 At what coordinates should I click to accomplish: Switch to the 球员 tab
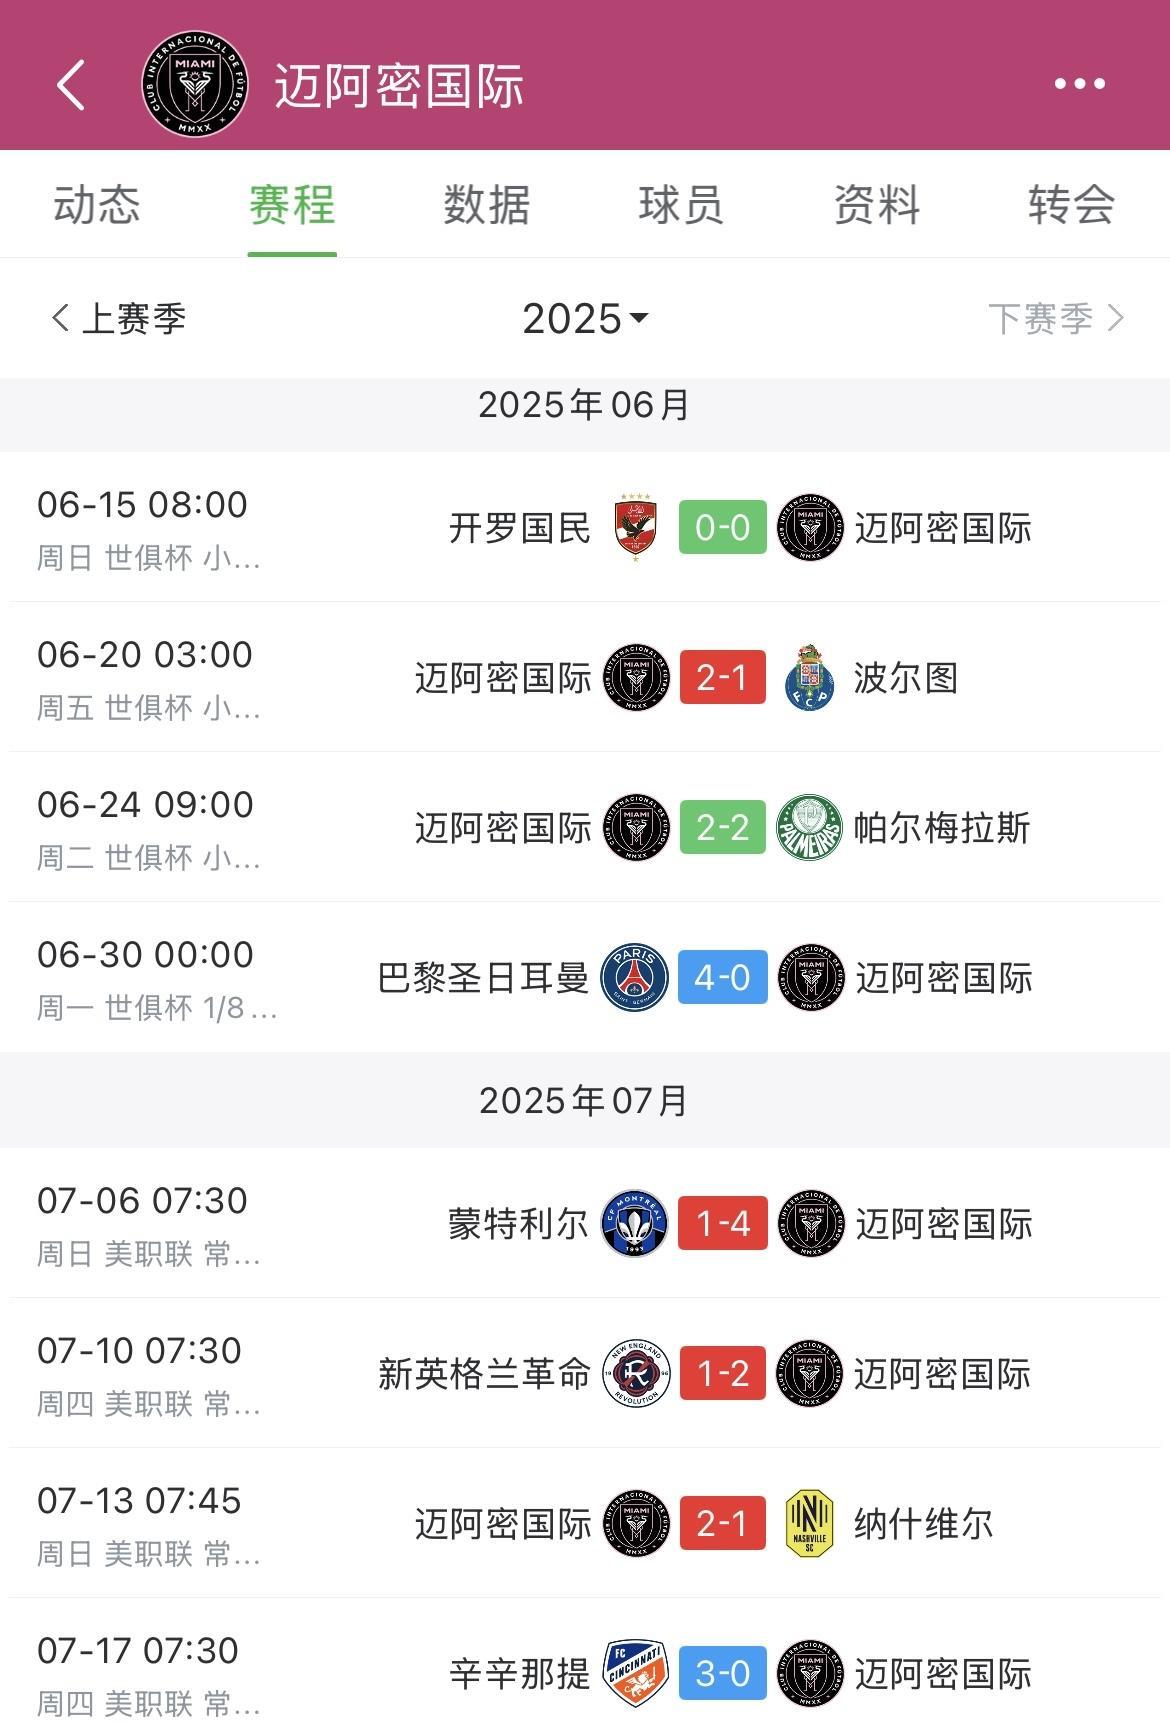click(681, 205)
